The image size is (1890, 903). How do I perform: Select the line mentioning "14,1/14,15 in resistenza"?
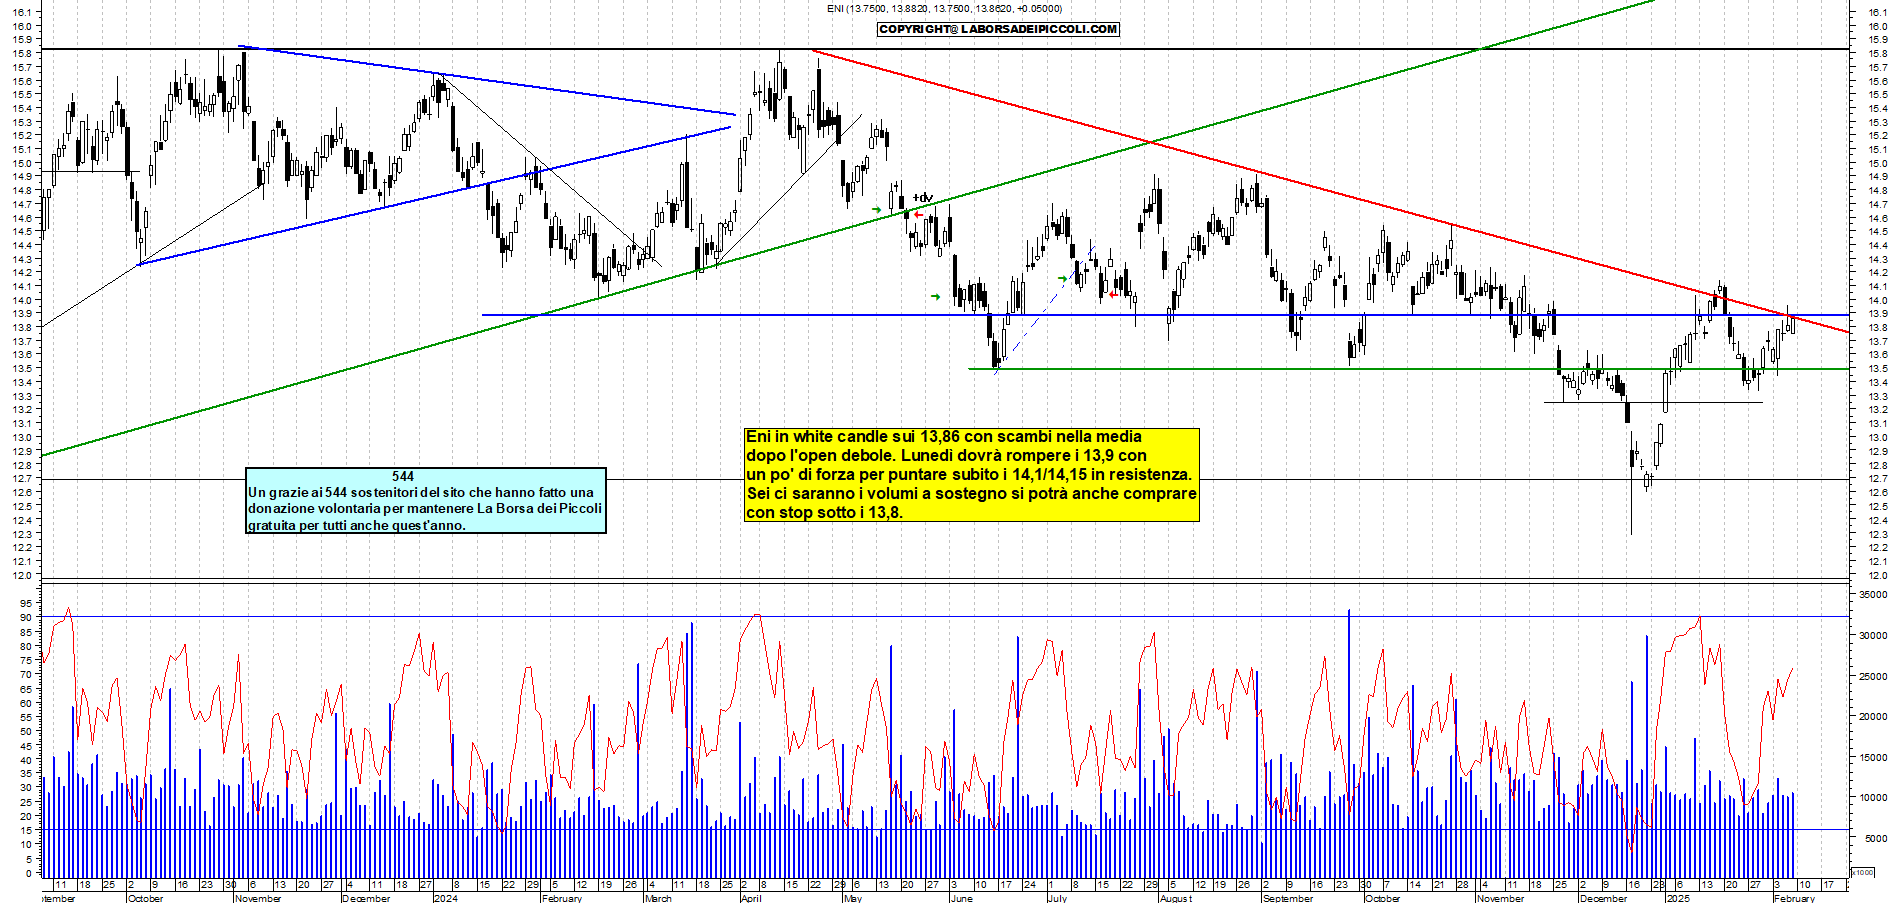969,474
